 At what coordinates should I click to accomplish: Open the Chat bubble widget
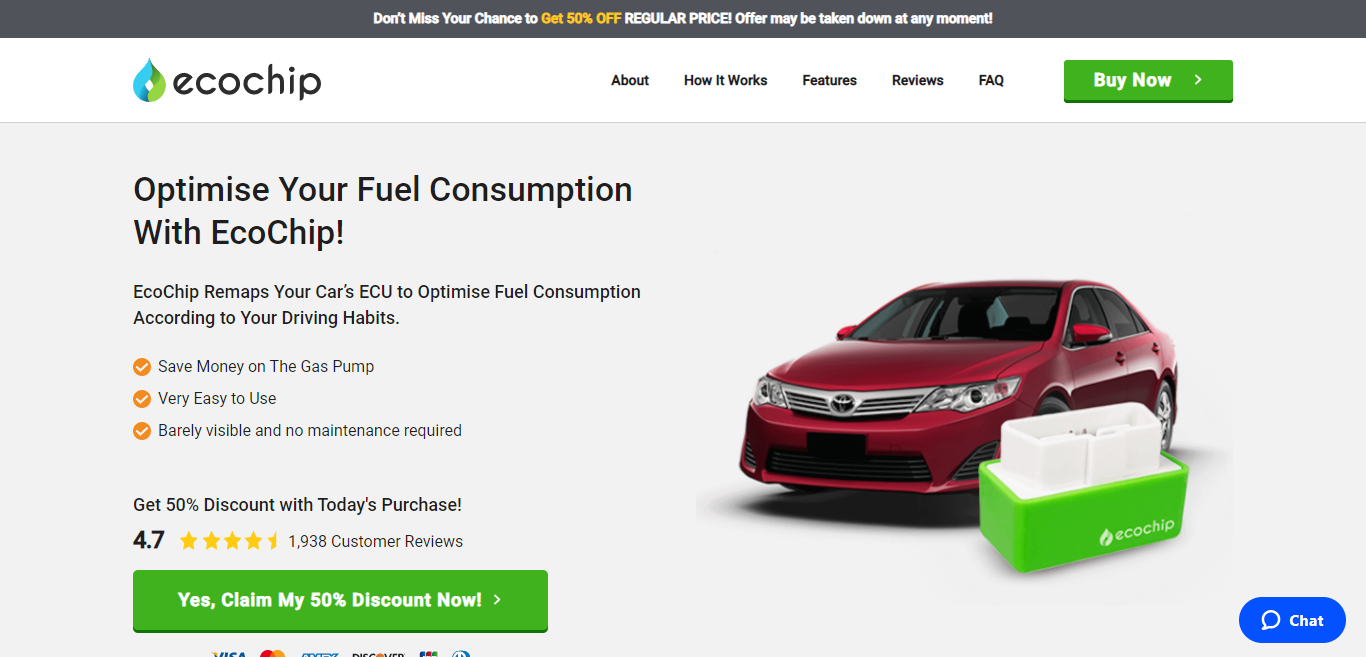1292,620
